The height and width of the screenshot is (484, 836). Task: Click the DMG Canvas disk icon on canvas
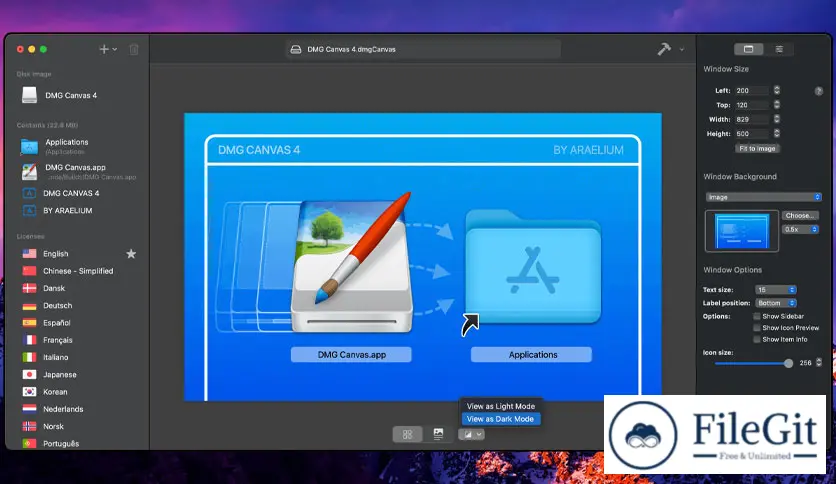[352, 264]
